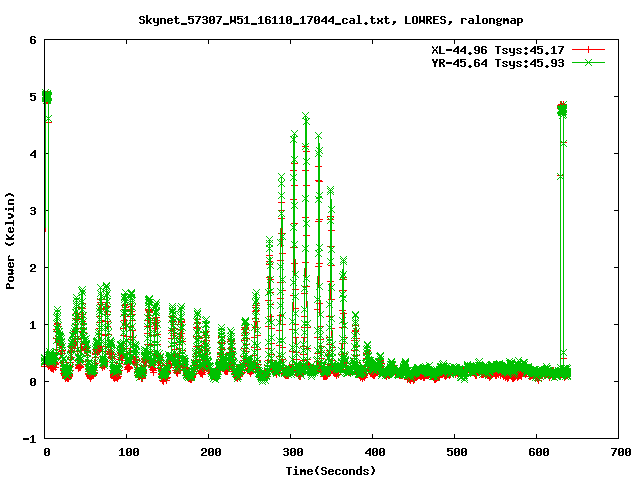Click the y-axis tick label 3

click(33, 211)
